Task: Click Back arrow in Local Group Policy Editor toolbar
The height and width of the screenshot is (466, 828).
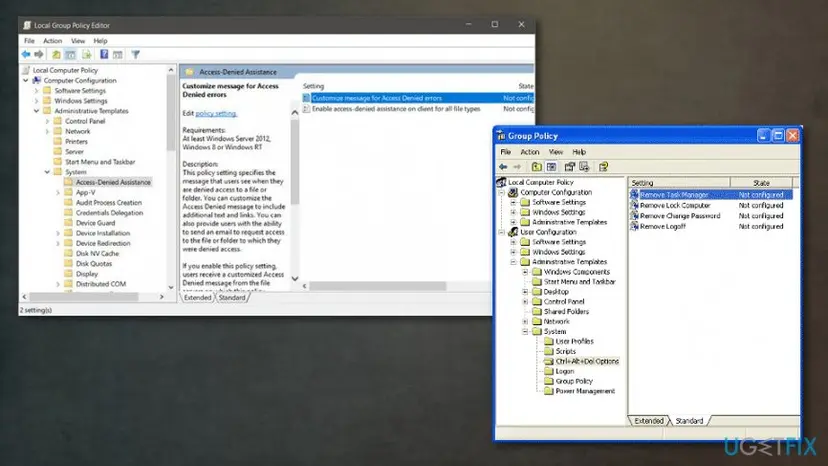Action: [x=25, y=54]
